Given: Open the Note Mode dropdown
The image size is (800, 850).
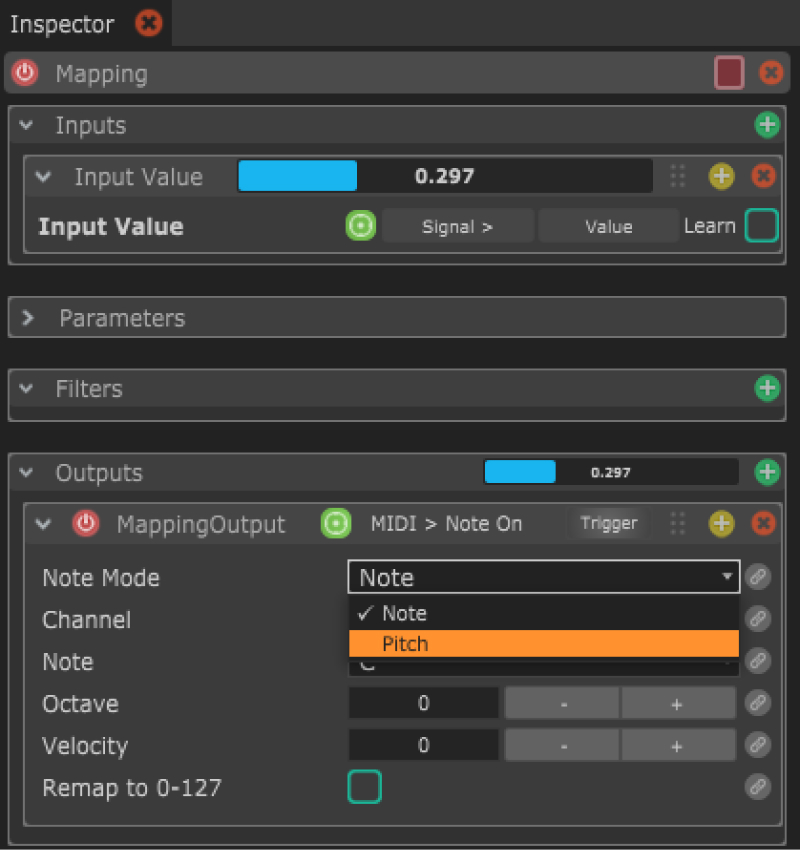Looking at the screenshot, I should tap(543, 577).
